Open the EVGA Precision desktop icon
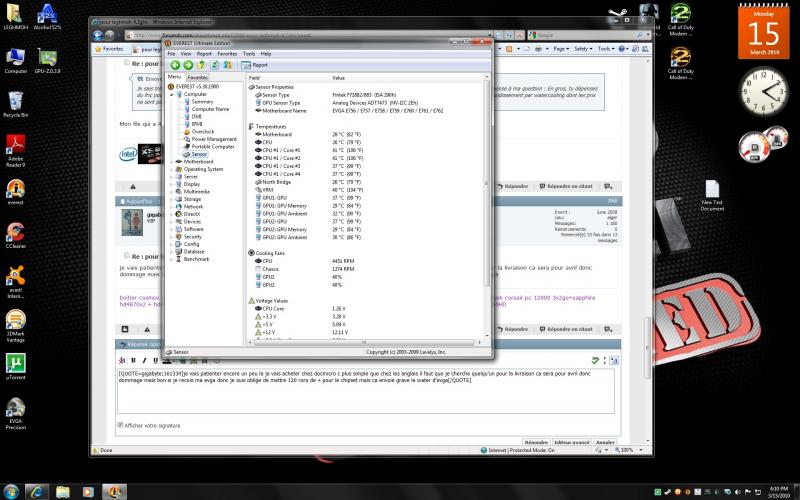The width and height of the screenshot is (800, 500). tap(15, 410)
